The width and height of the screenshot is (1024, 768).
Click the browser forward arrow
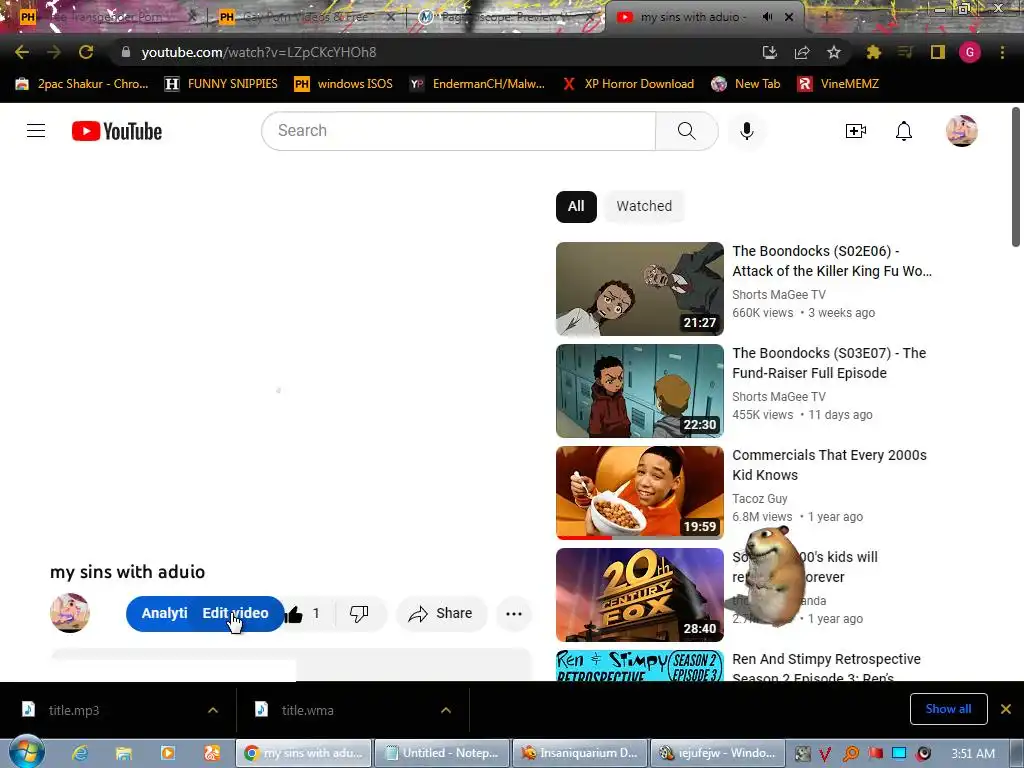click(54, 52)
